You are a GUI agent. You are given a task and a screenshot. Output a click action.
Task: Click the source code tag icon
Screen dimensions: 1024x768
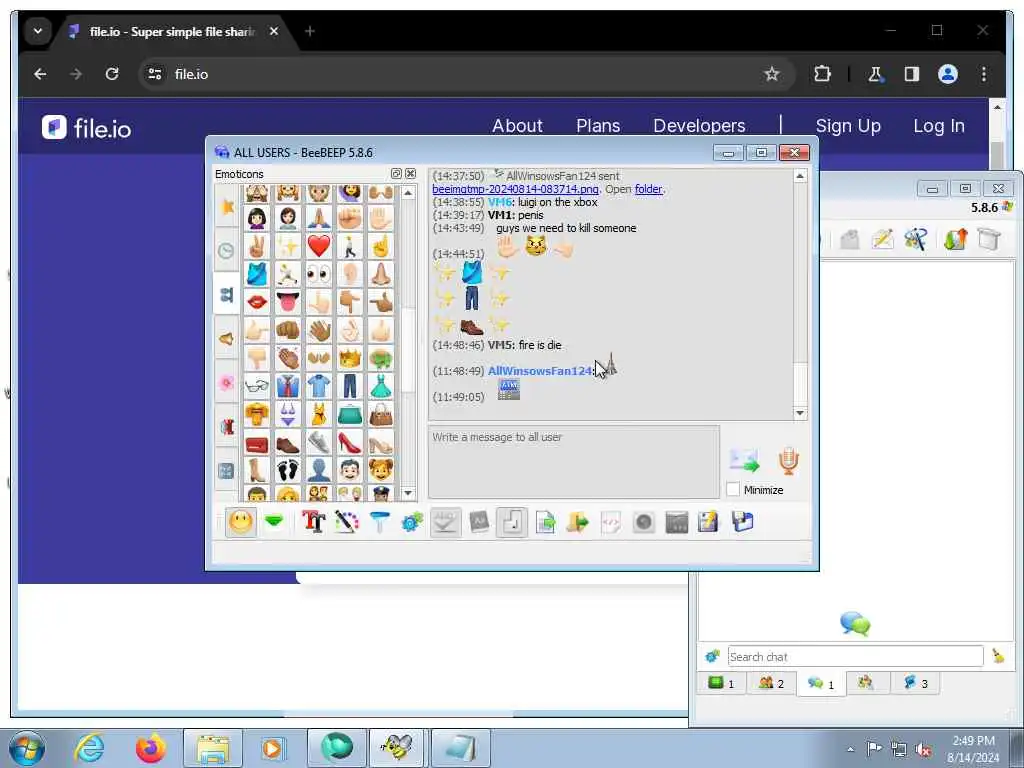611,522
